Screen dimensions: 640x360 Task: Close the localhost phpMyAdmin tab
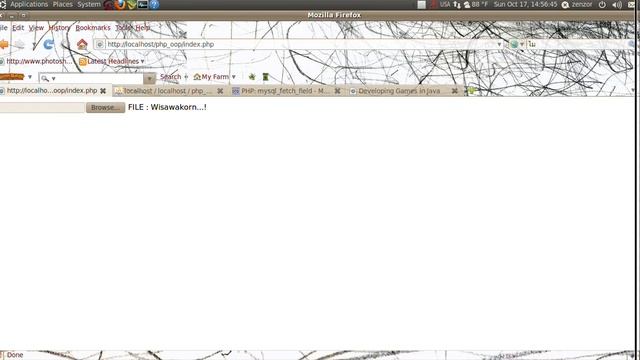[220, 91]
